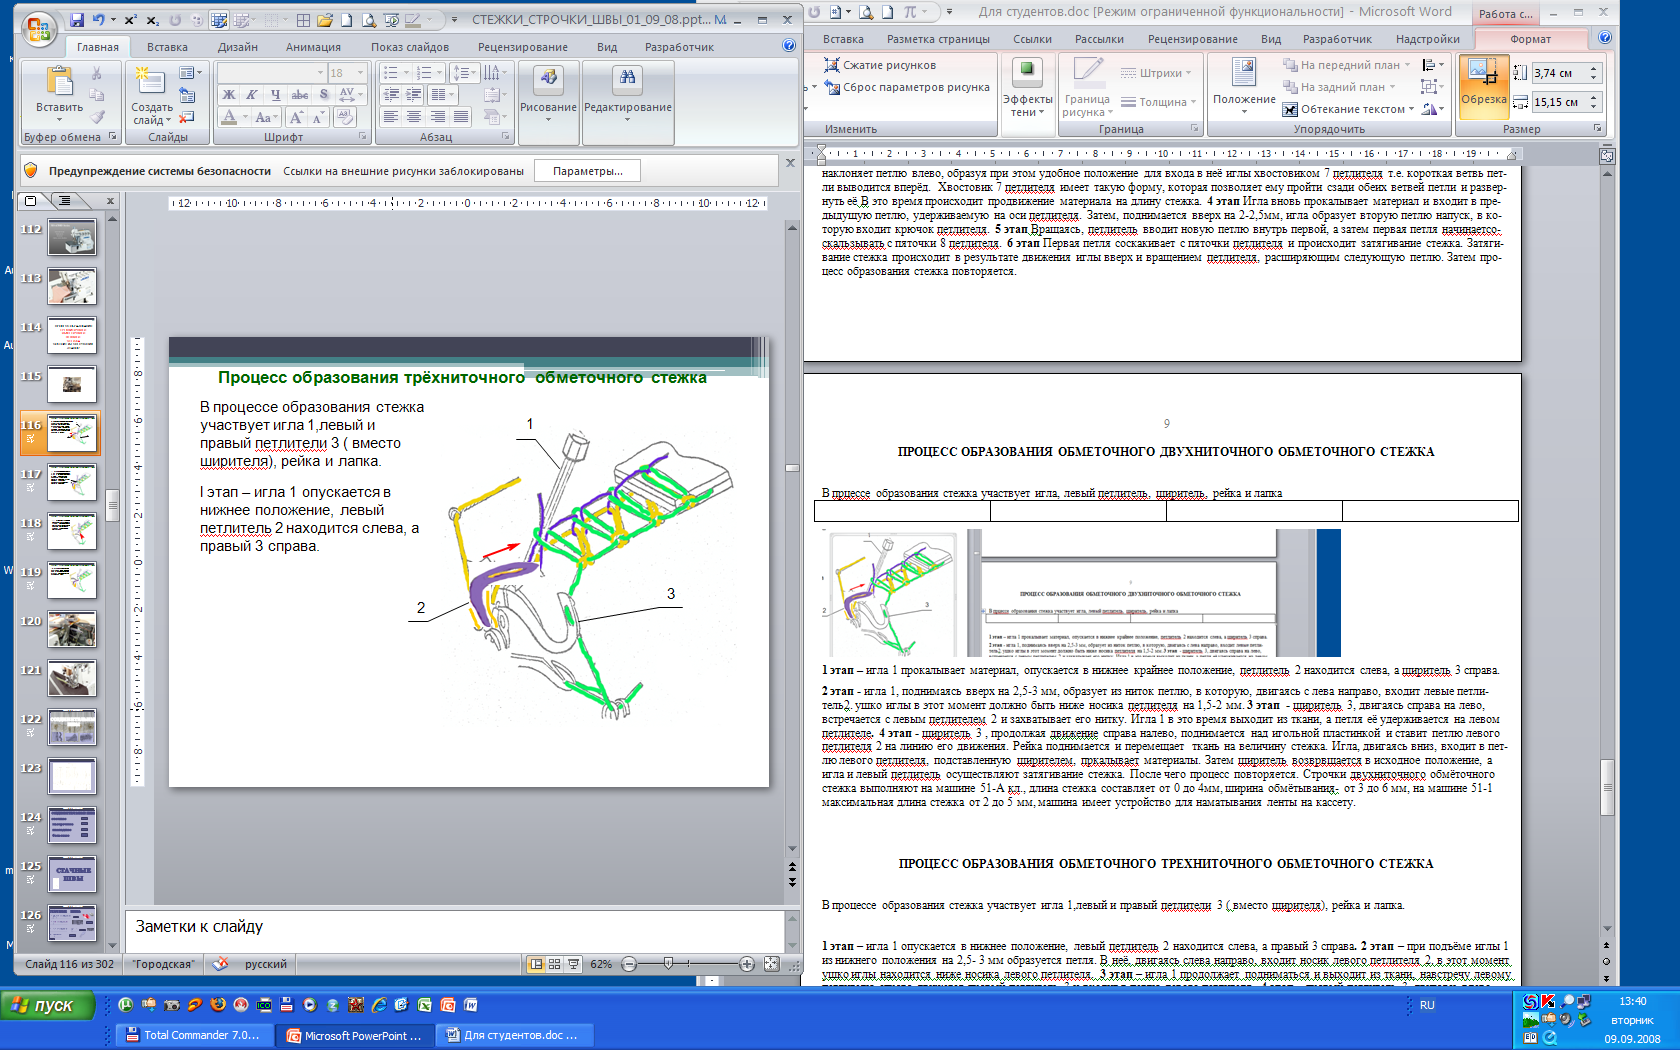
Task: Select slide 120 thumbnail
Action: pos(72,629)
